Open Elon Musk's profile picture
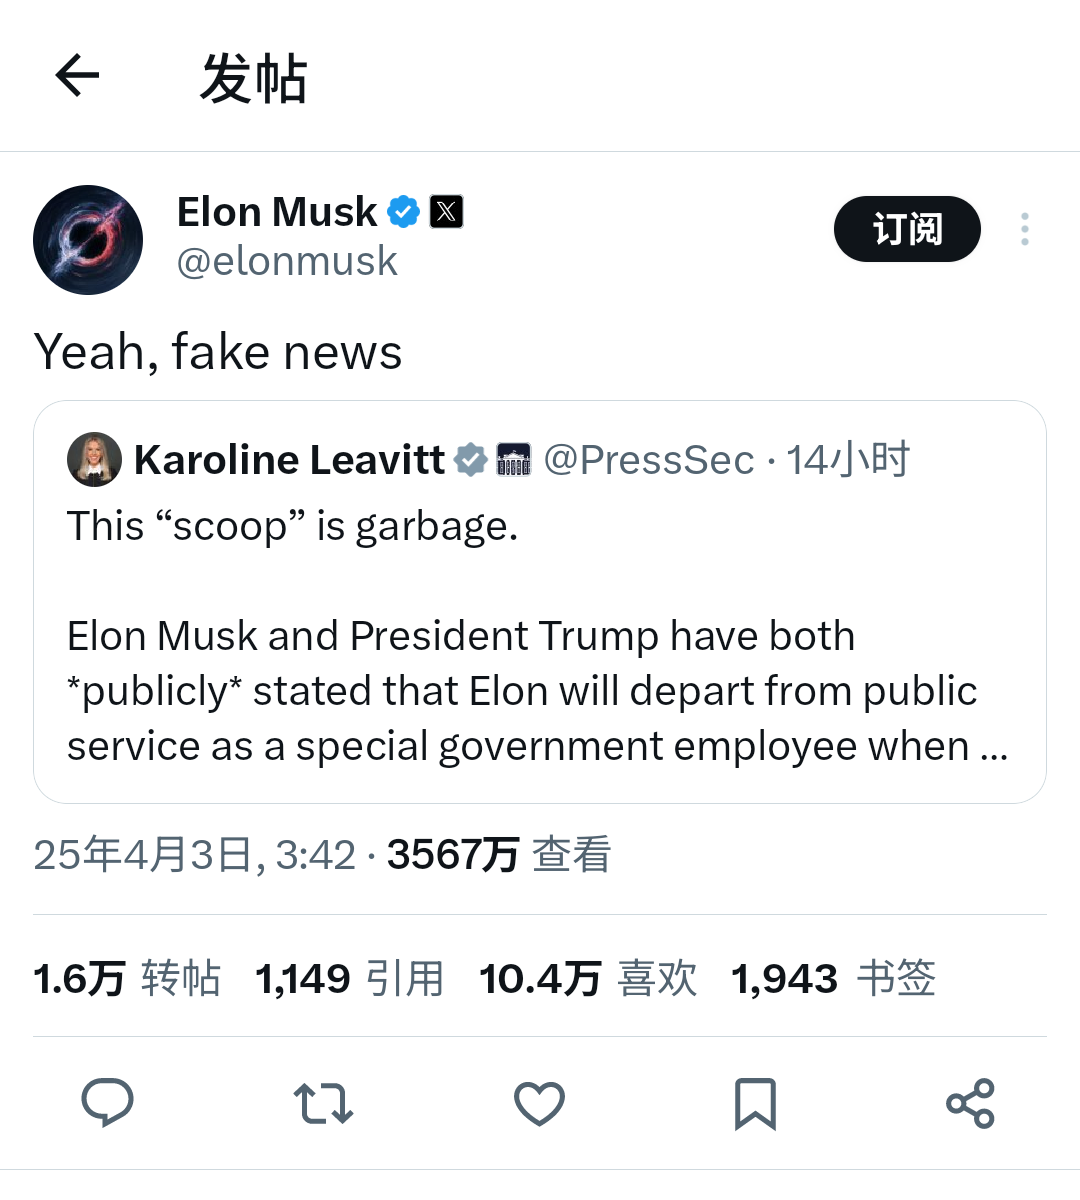This screenshot has height=1200, width=1080. (x=88, y=240)
